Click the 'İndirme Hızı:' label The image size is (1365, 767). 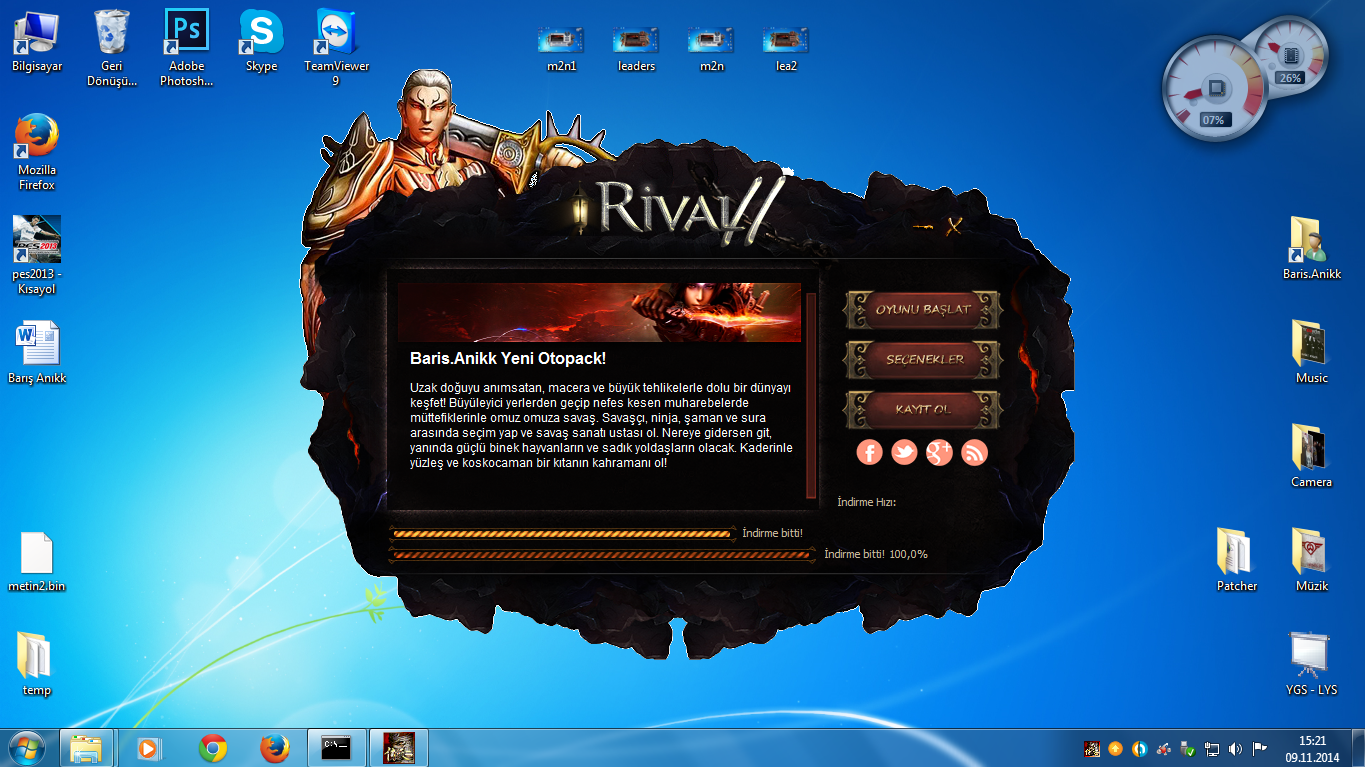pyautogui.click(x=866, y=502)
